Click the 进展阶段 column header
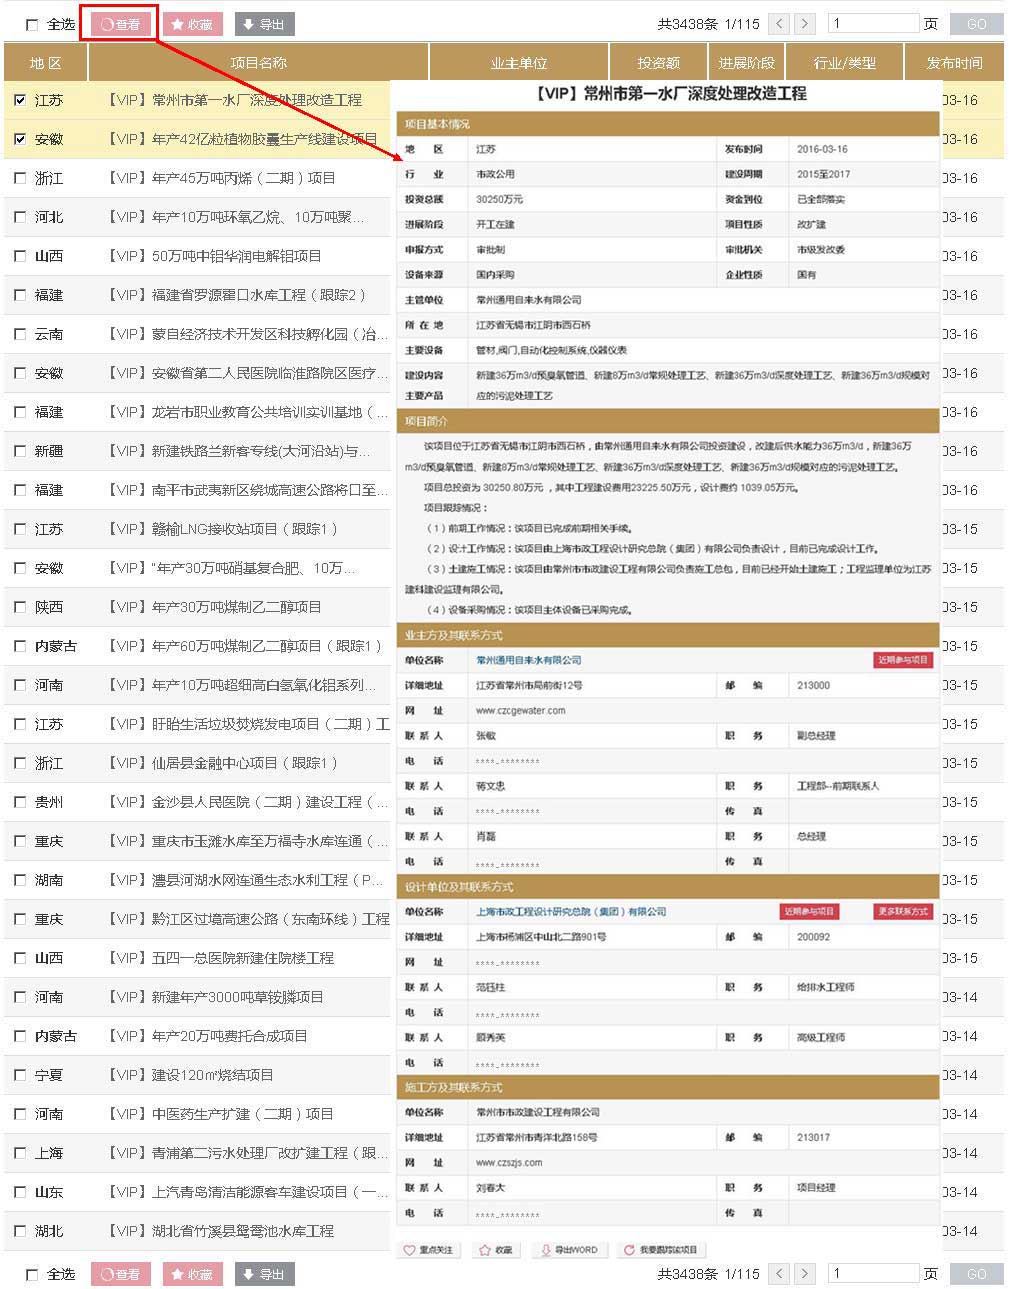 [x=747, y=63]
